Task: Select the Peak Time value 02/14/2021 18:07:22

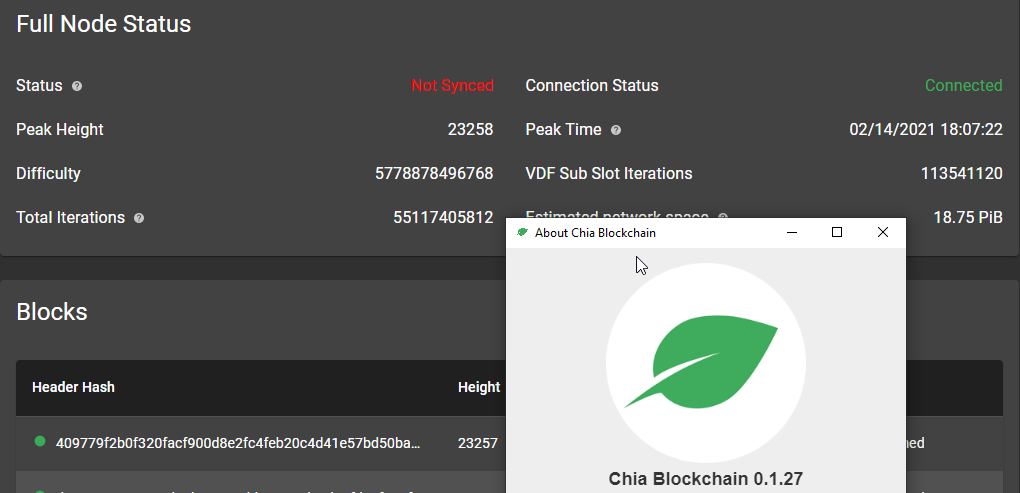Action: [x=926, y=129]
